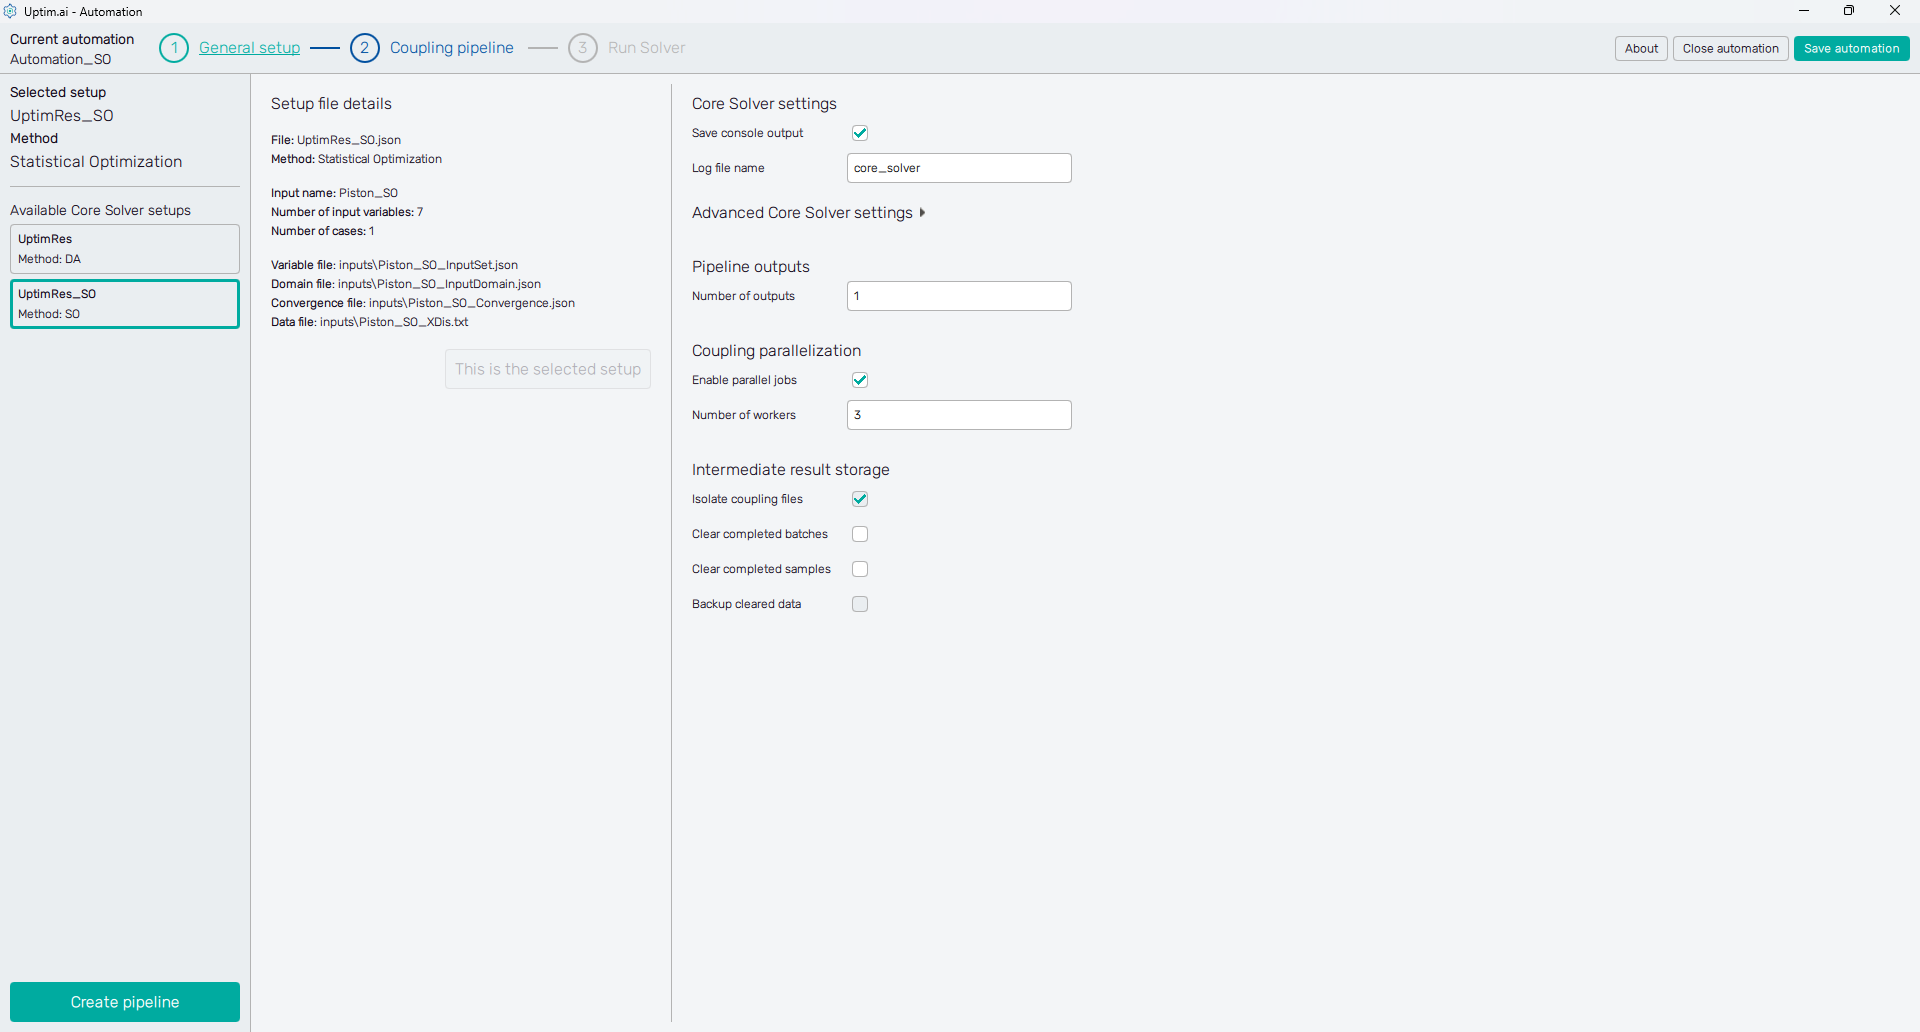Click Domain file path Piston_SO_InputDomain.json

pyautogui.click(x=439, y=284)
